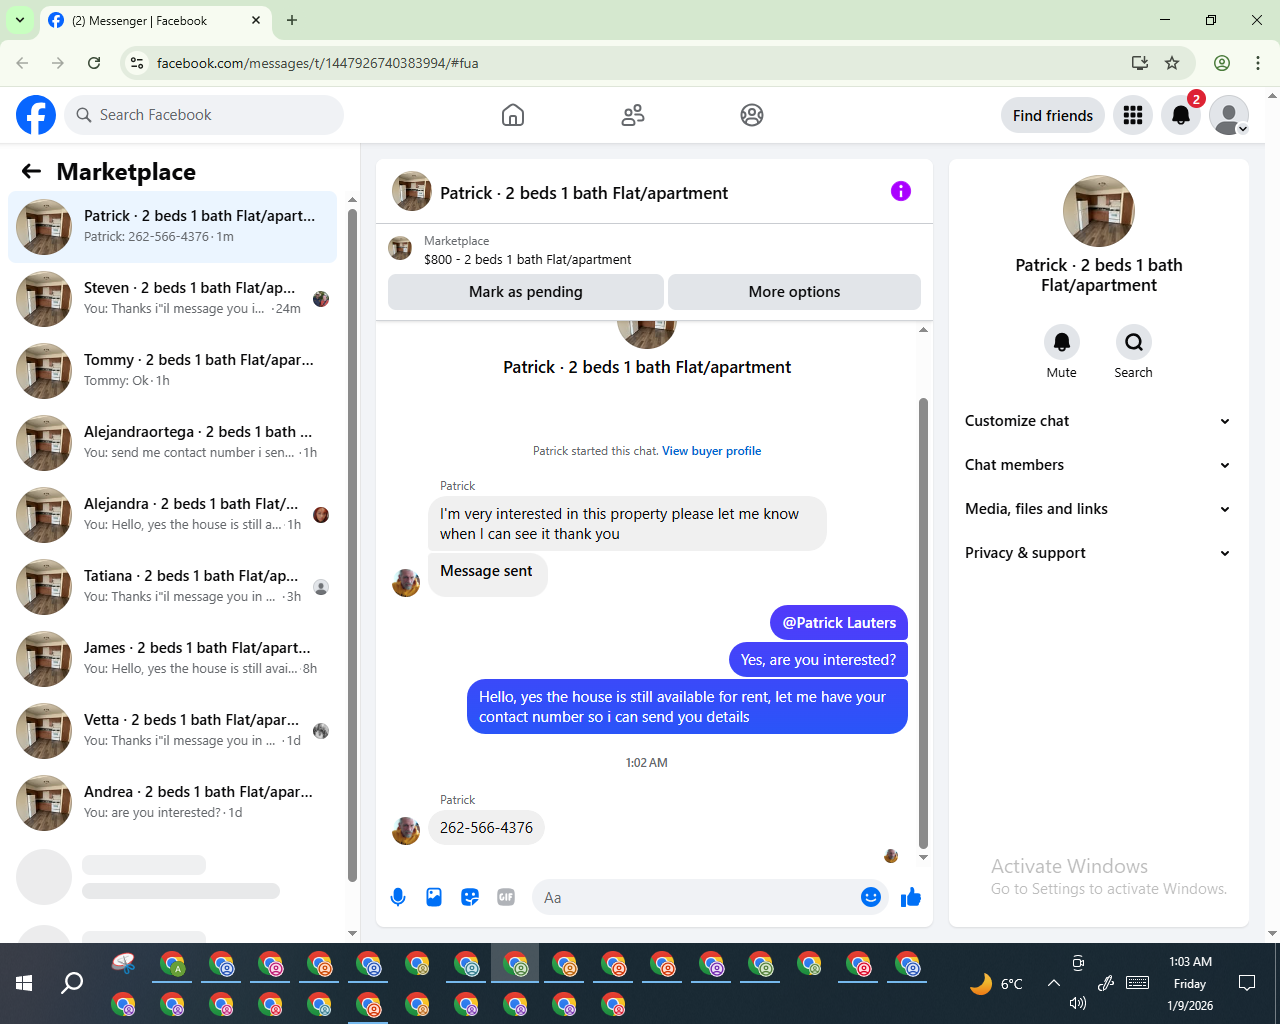Open the Groups icon in top navigation
Viewport: 1280px width, 1024px height.
(752, 115)
